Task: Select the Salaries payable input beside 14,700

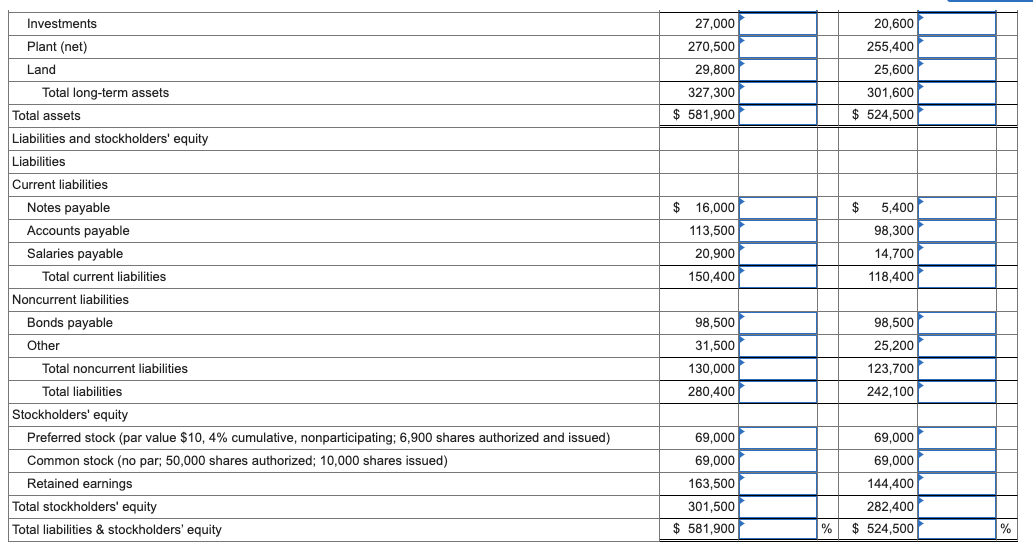Action: coord(957,254)
